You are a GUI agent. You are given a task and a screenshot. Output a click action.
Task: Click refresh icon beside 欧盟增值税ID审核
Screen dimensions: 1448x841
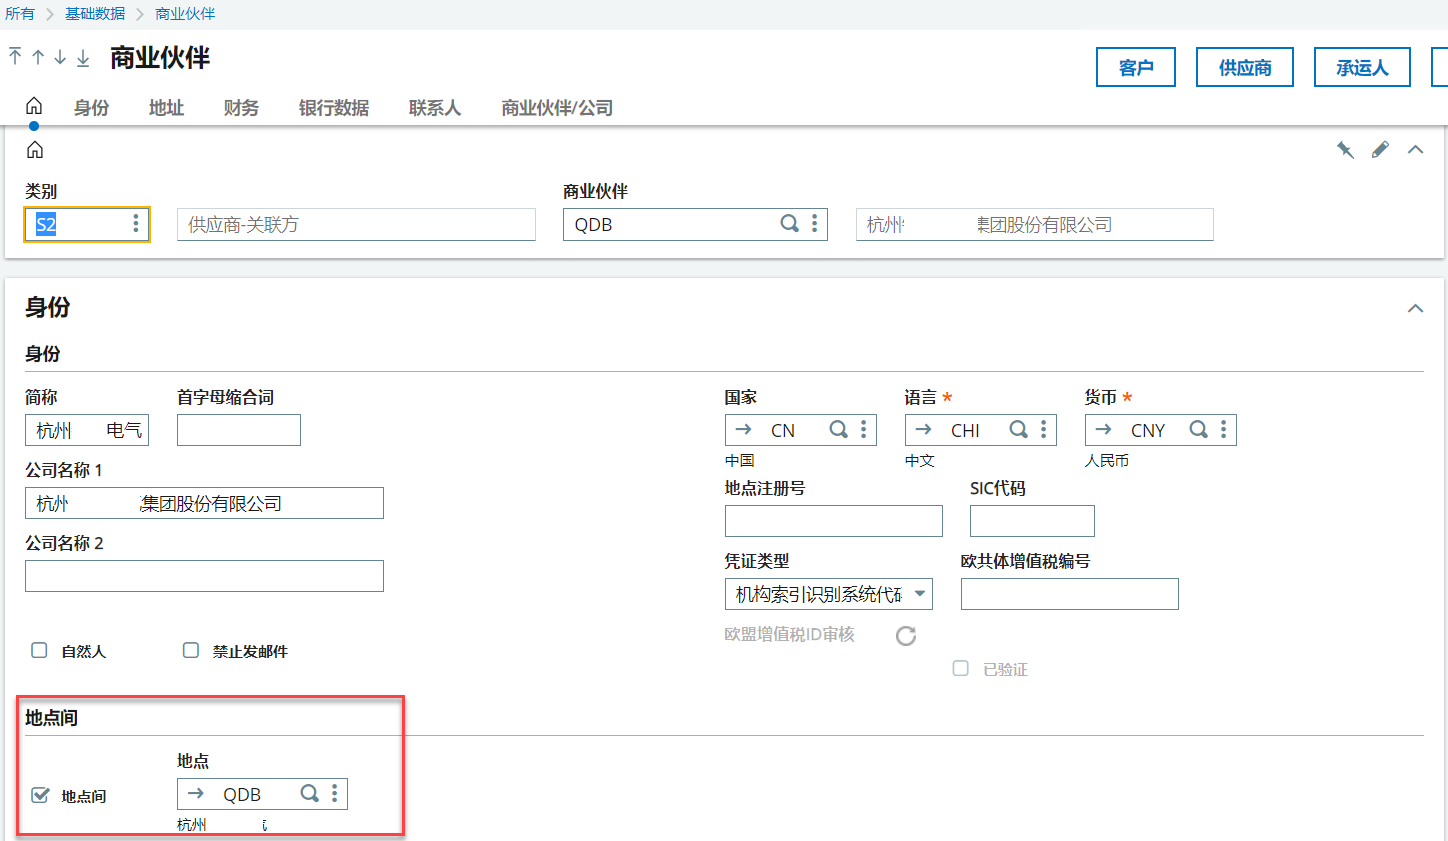tap(906, 636)
